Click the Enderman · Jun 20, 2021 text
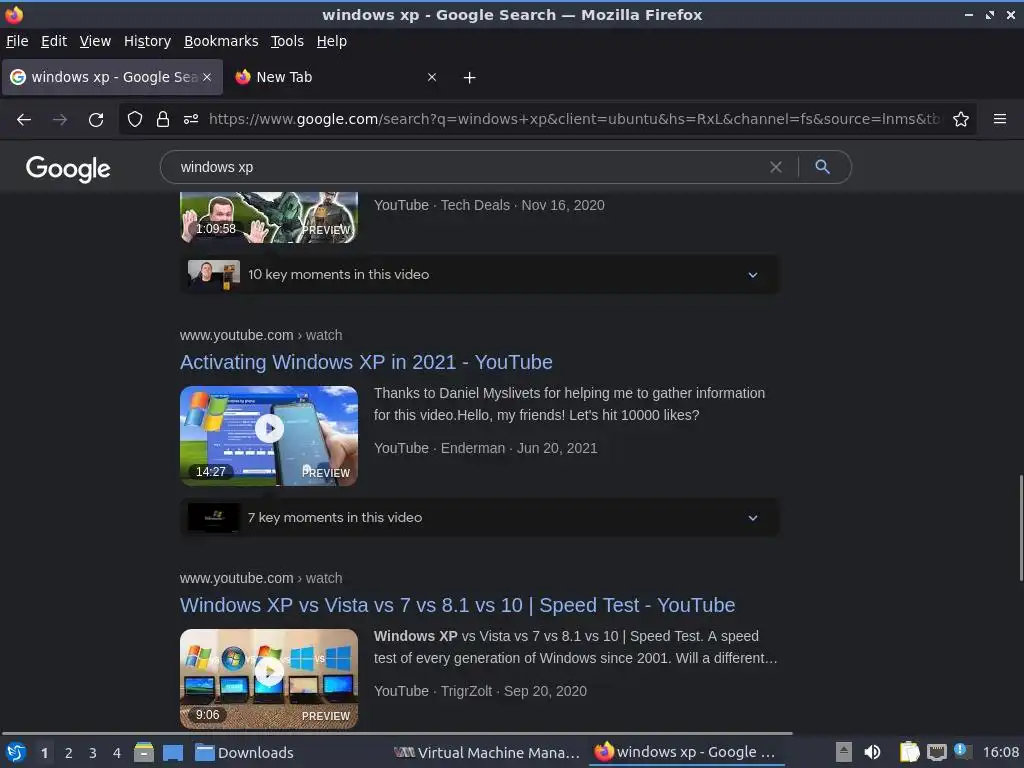This screenshot has height=768, width=1024. click(519, 448)
